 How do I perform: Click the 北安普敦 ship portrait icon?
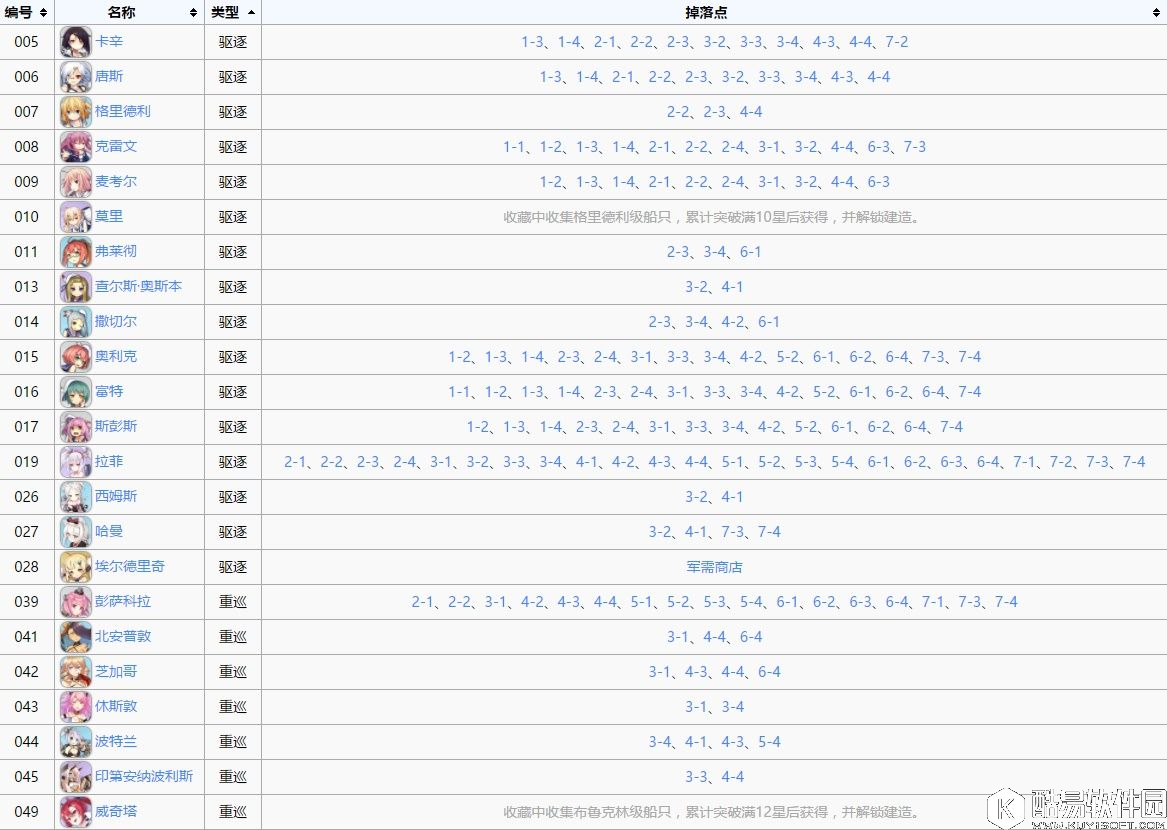75,637
